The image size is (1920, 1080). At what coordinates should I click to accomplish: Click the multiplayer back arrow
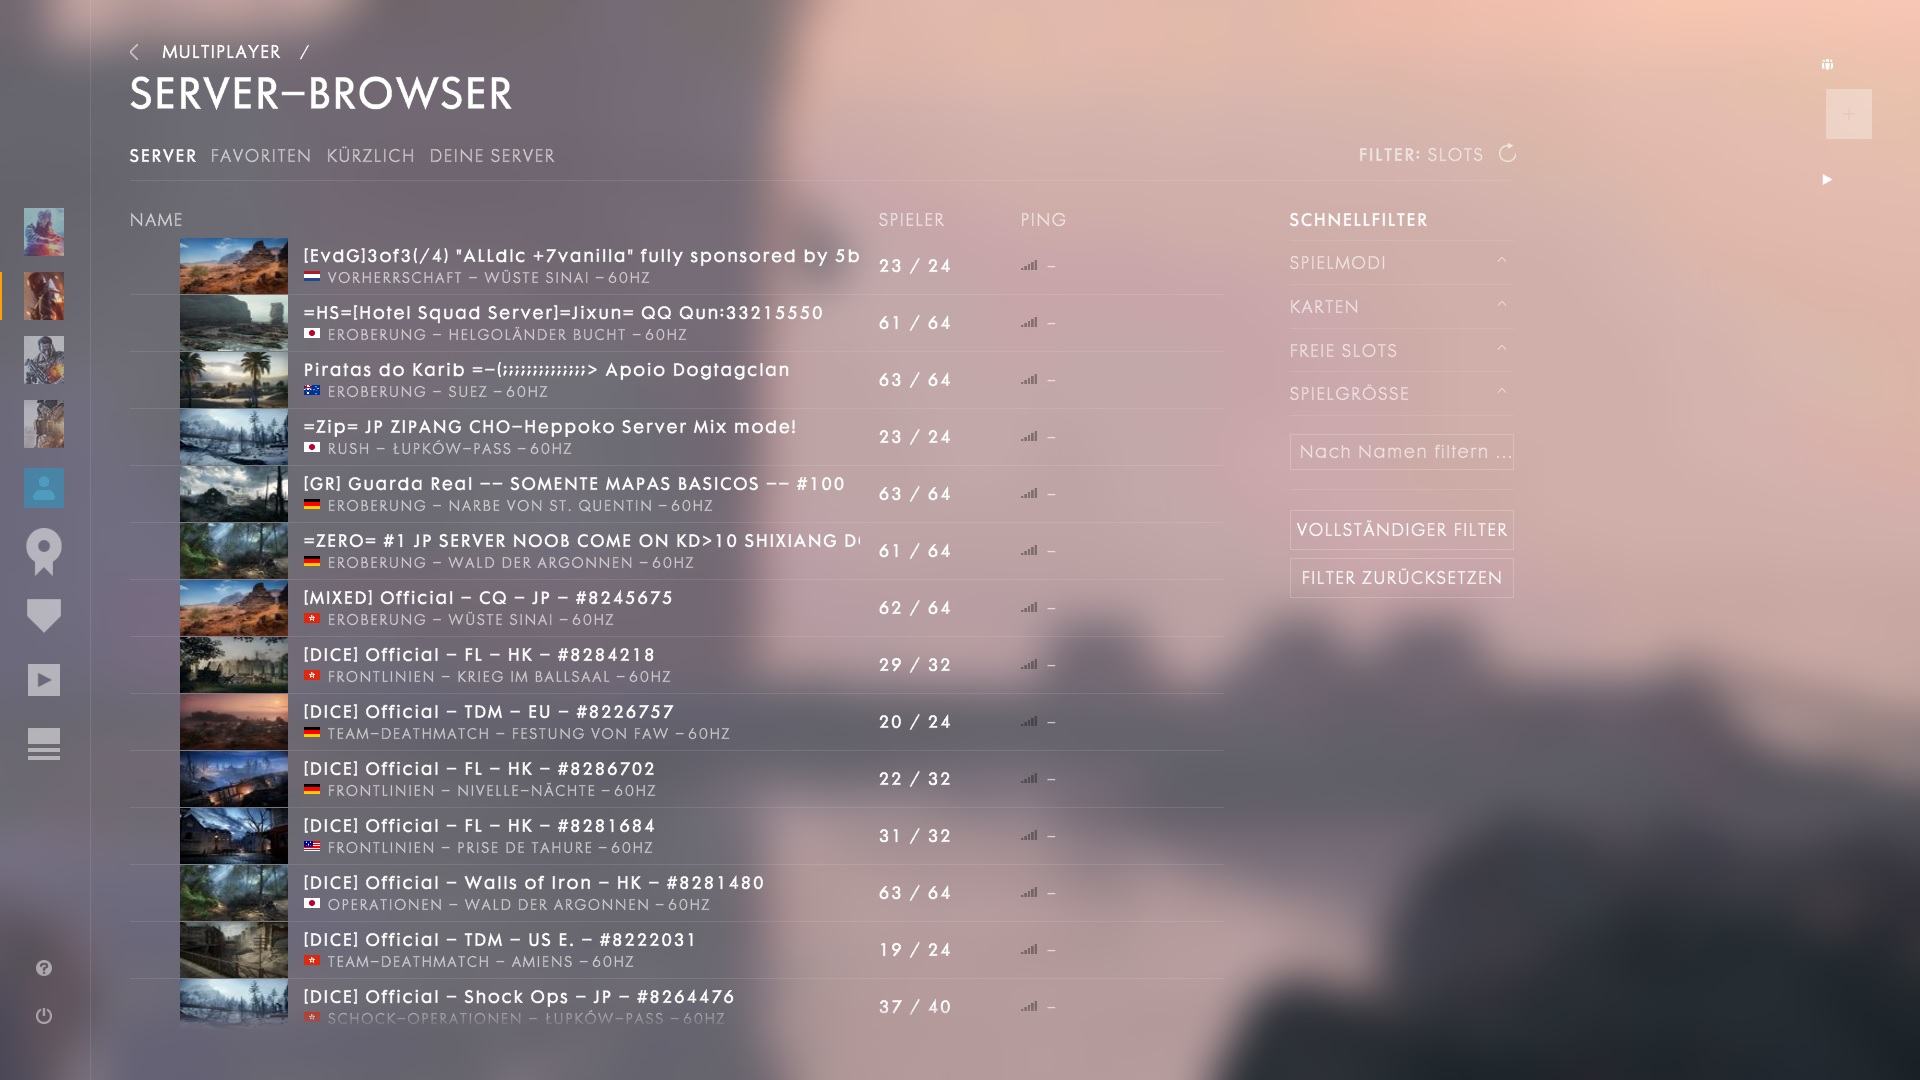point(135,52)
